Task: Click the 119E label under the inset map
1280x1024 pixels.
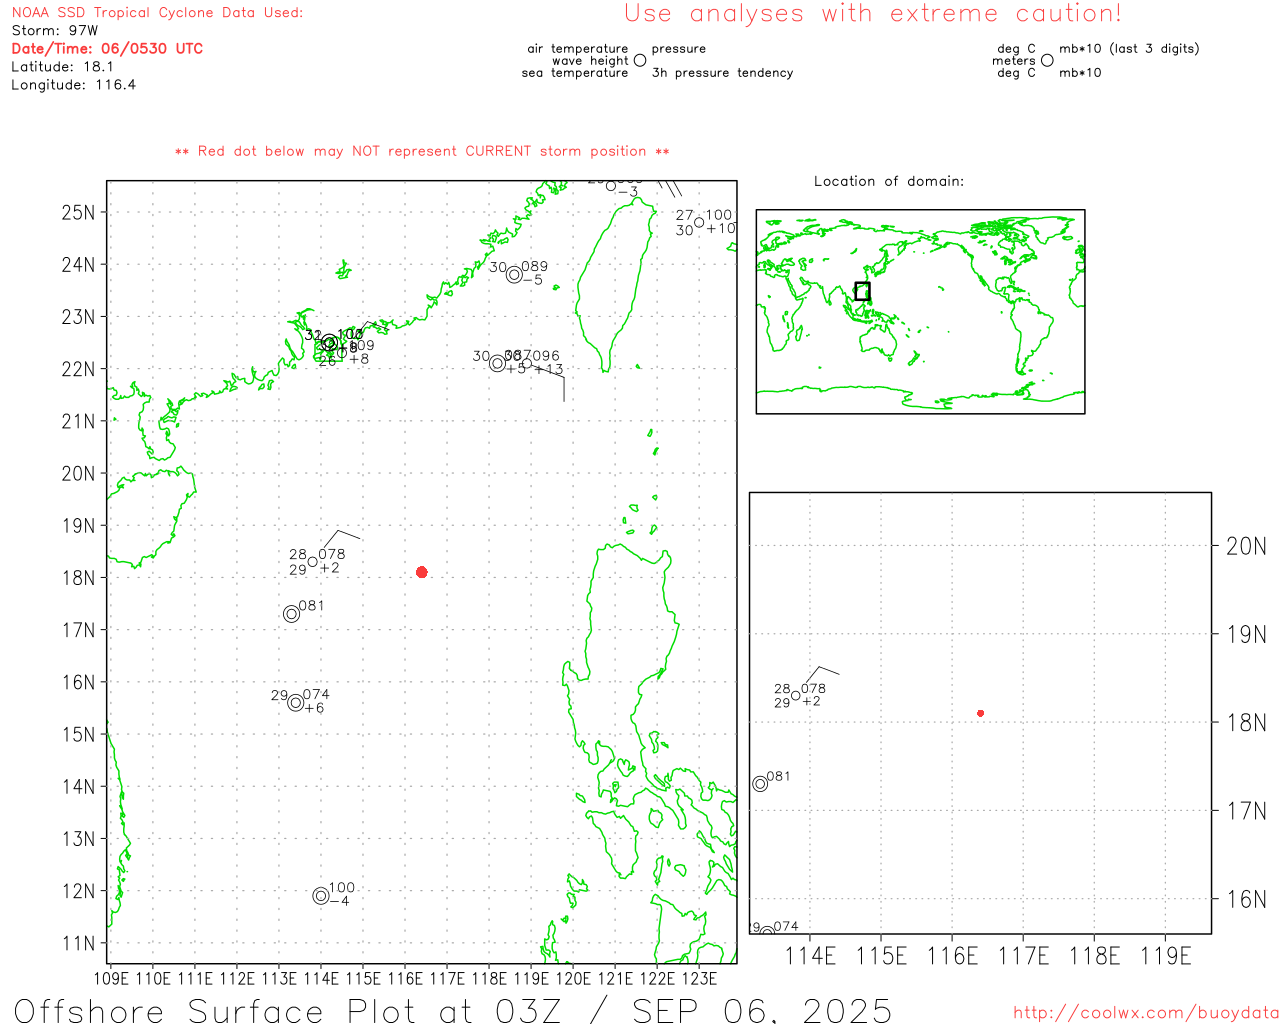Action: (x=1166, y=956)
